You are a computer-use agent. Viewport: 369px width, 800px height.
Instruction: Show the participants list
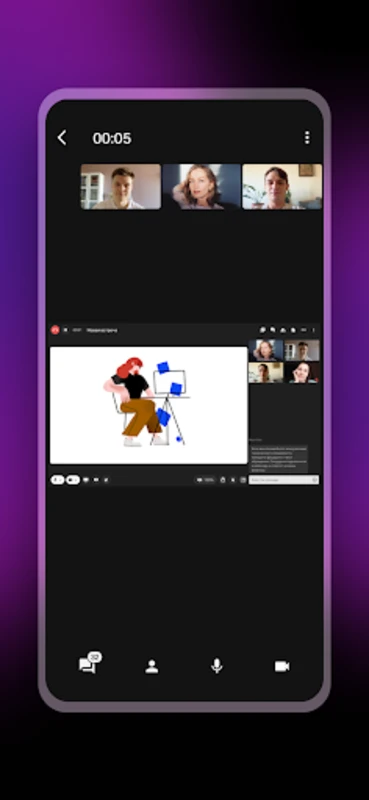(x=152, y=667)
